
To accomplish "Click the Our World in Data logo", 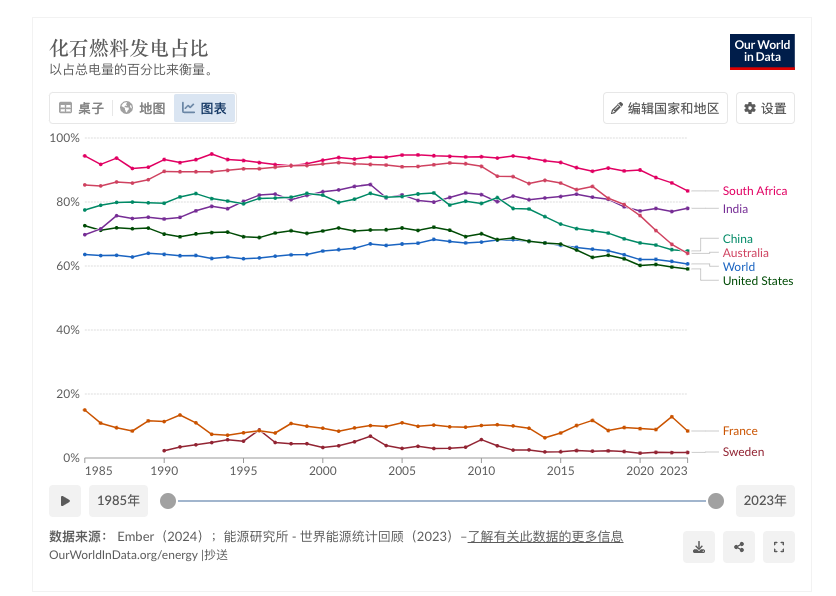I will 762,51.
